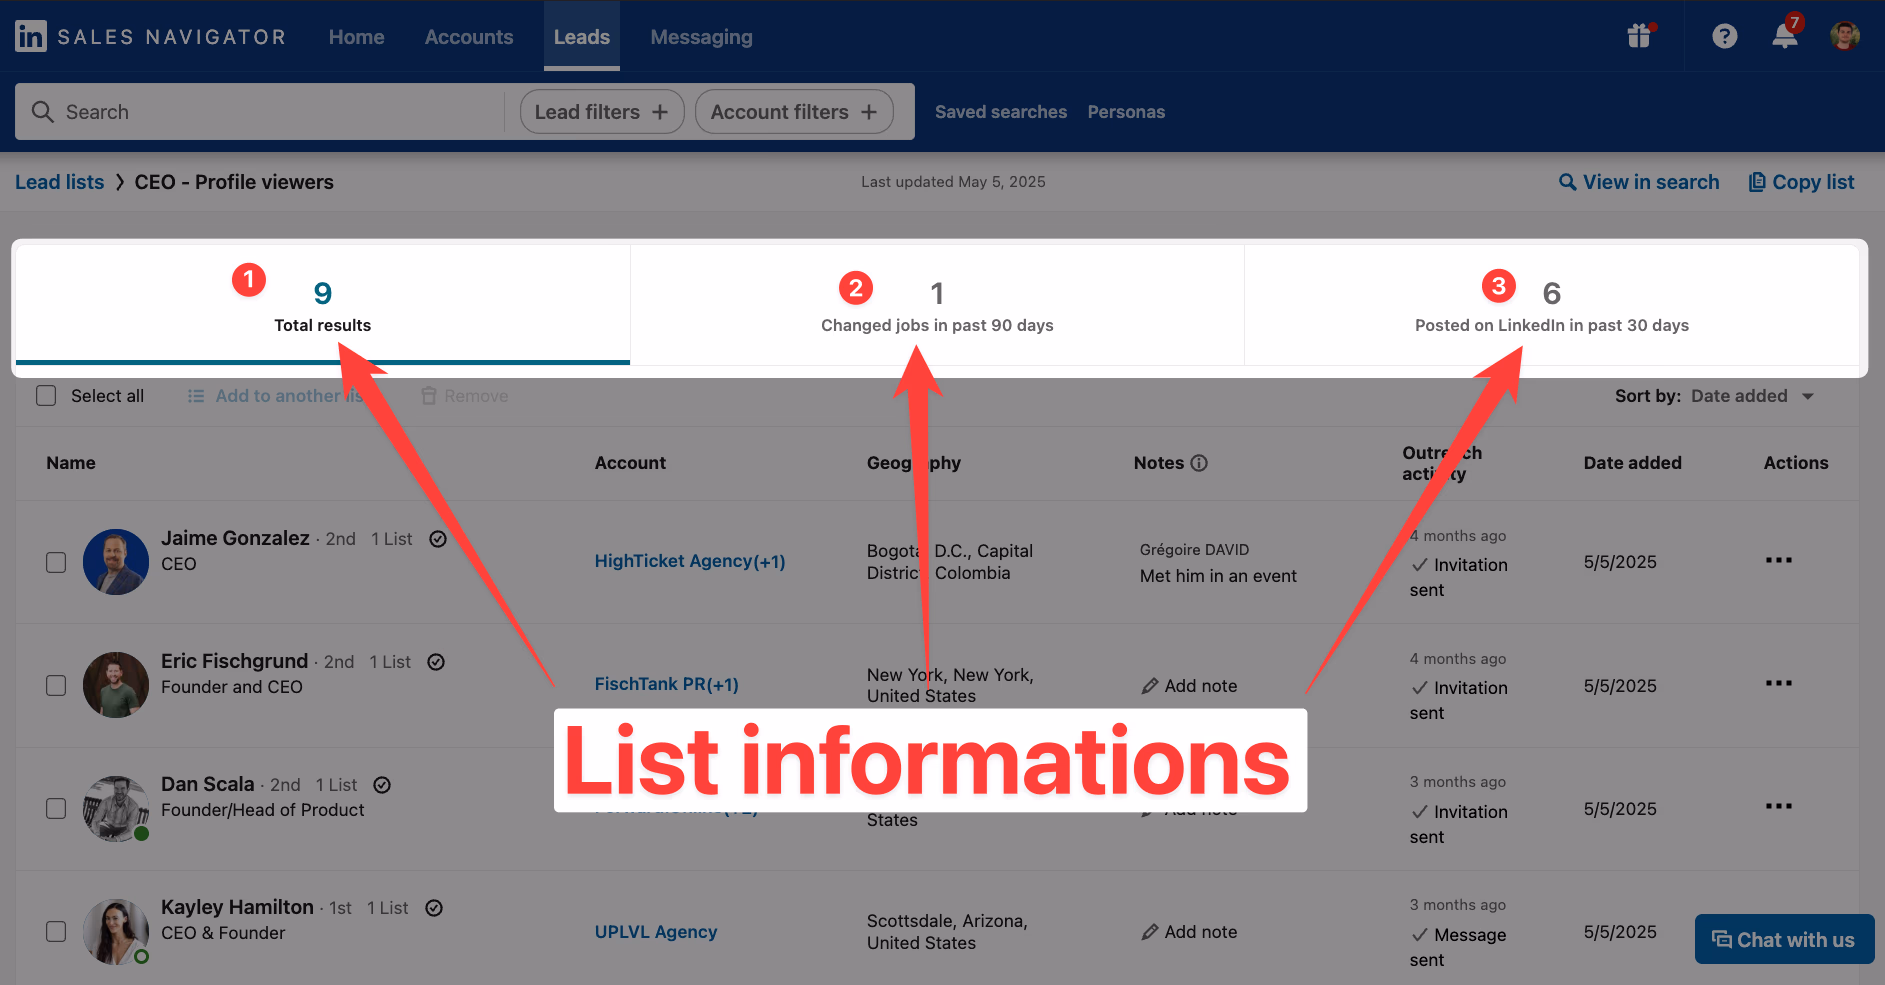
Task: Open Saved searches
Action: (1001, 112)
